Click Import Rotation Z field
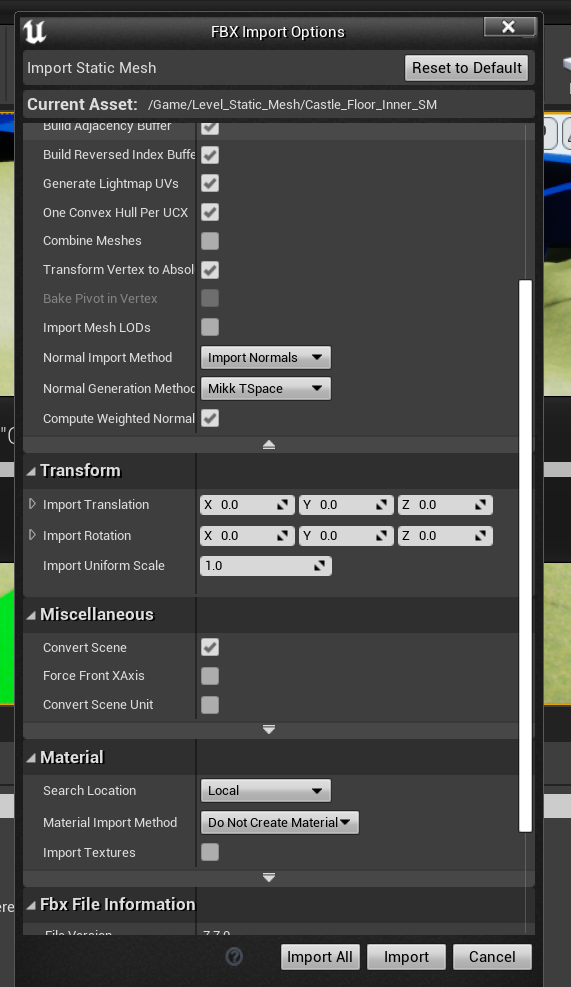Screen dimensions: 571x987 [444, 536]
